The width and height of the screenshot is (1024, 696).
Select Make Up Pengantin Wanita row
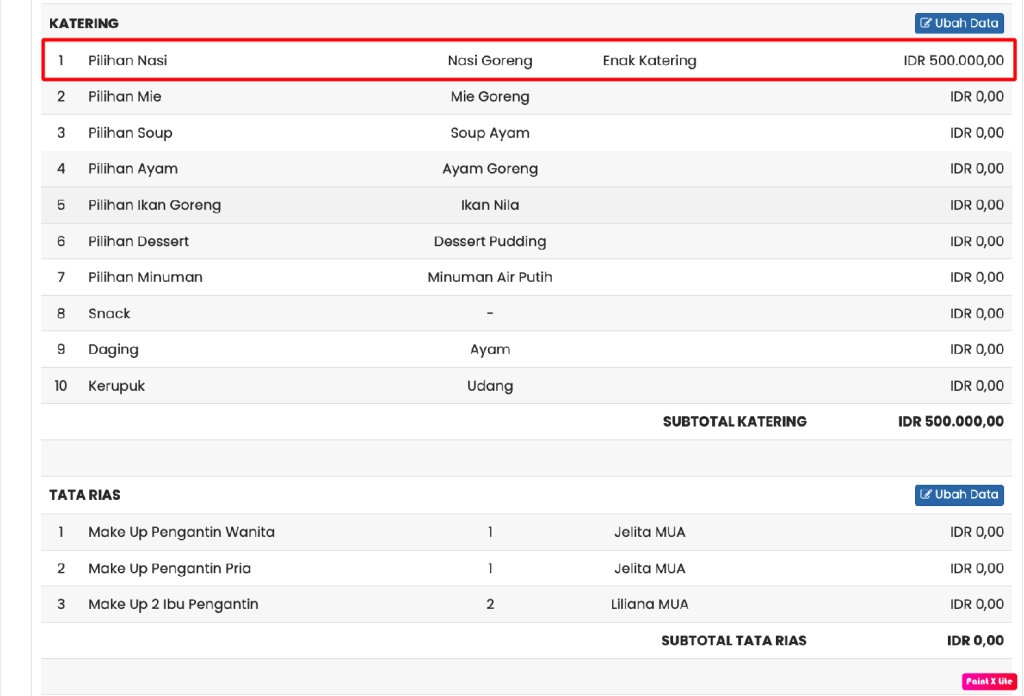coord(181,532)
